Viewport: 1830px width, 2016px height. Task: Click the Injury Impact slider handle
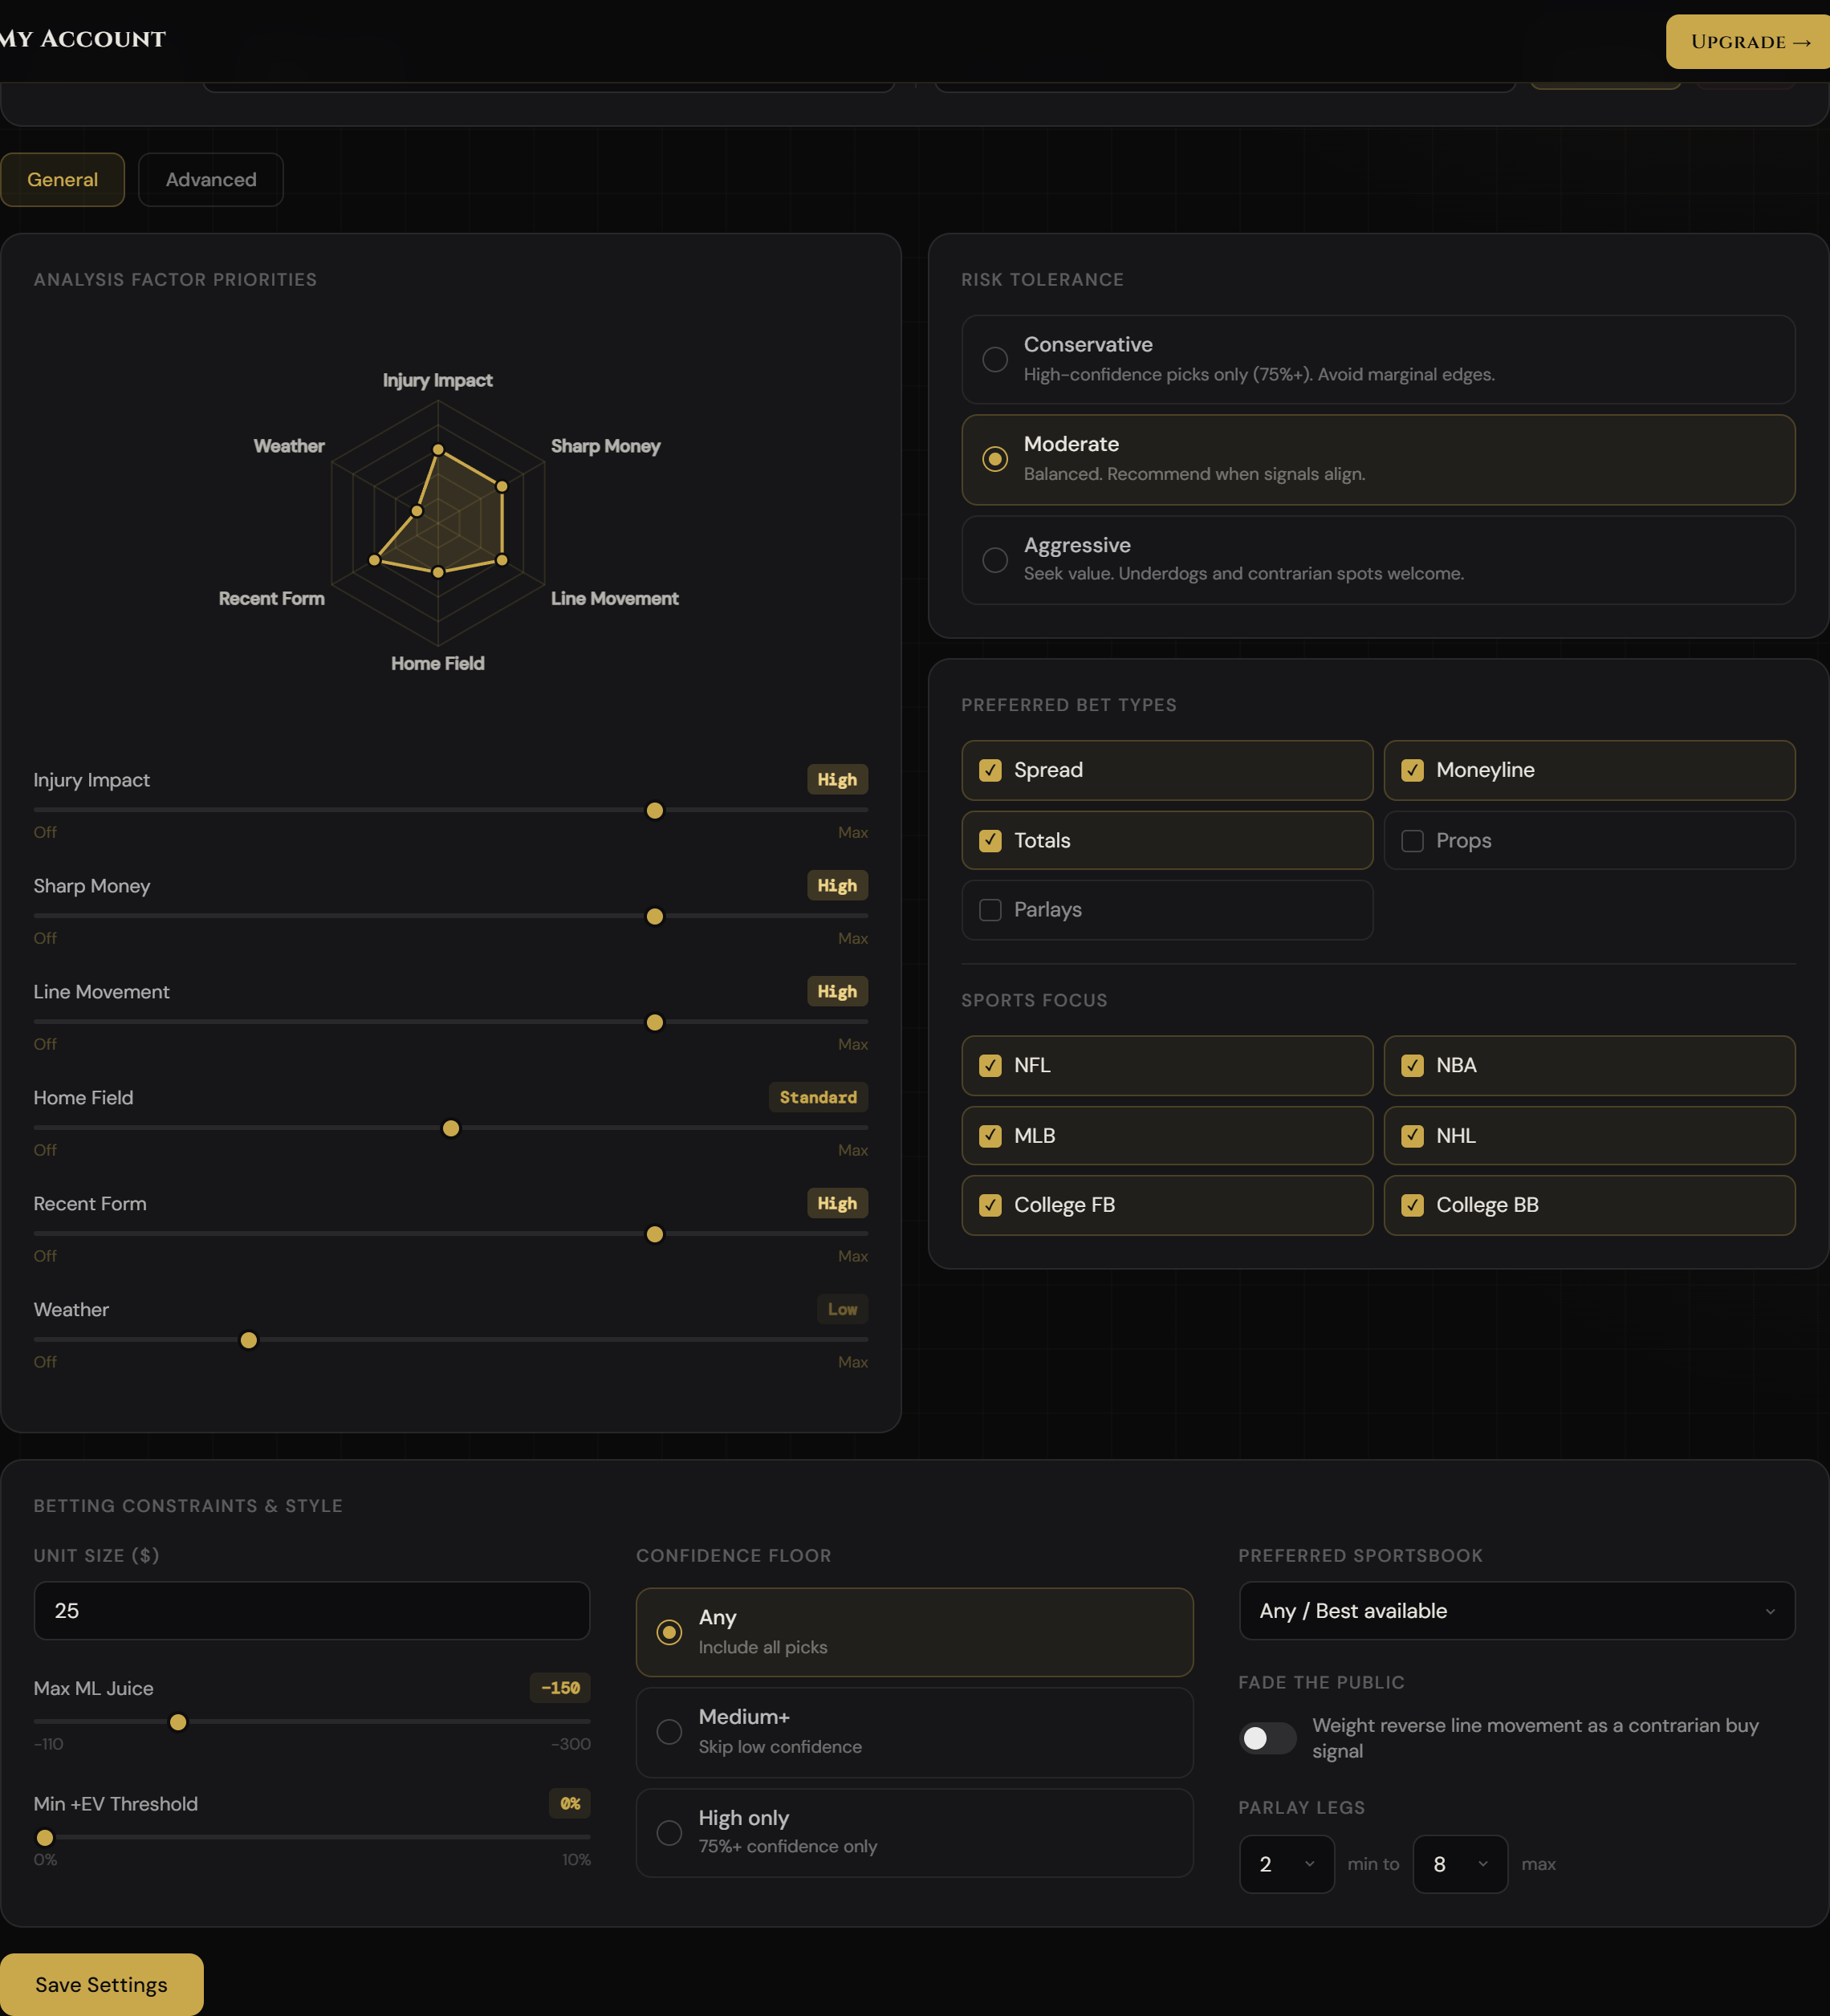(x=655, y=811)
